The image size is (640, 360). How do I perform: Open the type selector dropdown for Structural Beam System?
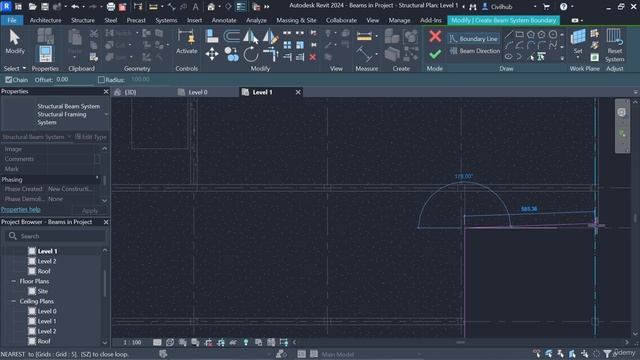tap(107, 114)
